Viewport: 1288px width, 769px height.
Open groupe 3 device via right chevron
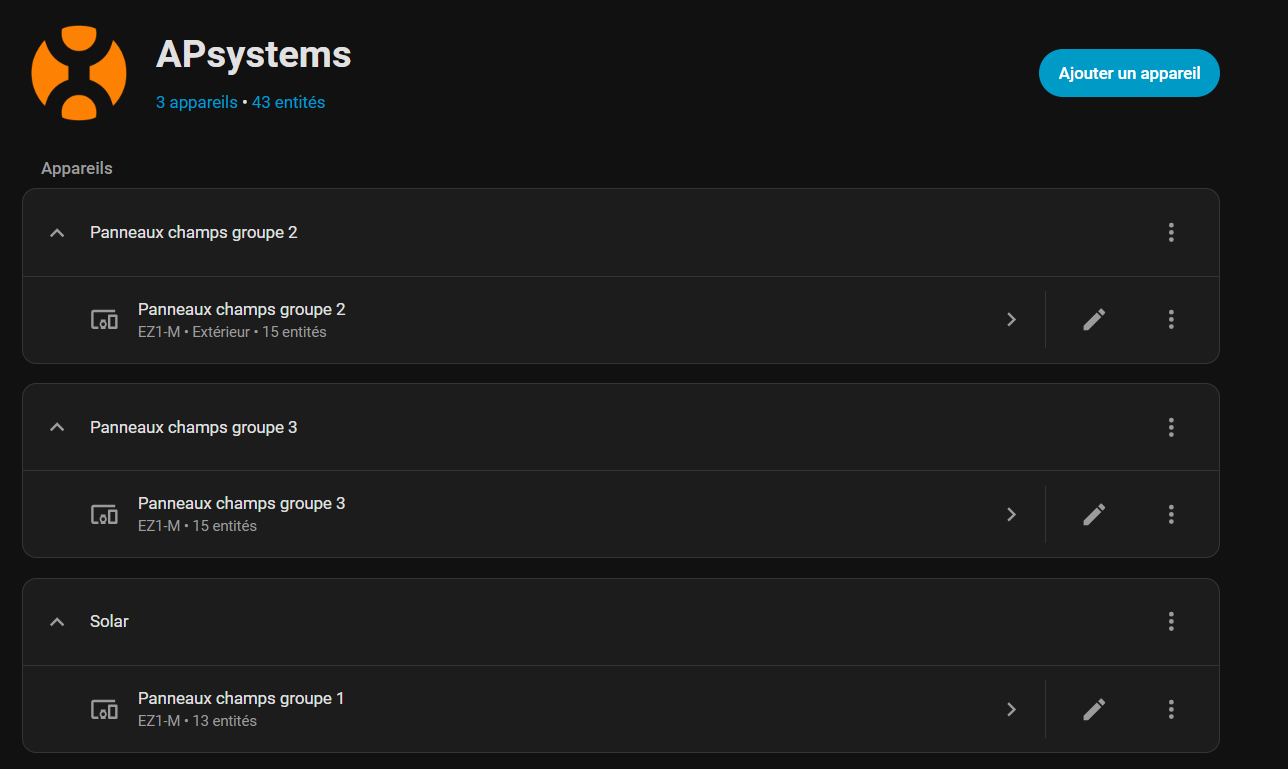[x=1011, y=514]
